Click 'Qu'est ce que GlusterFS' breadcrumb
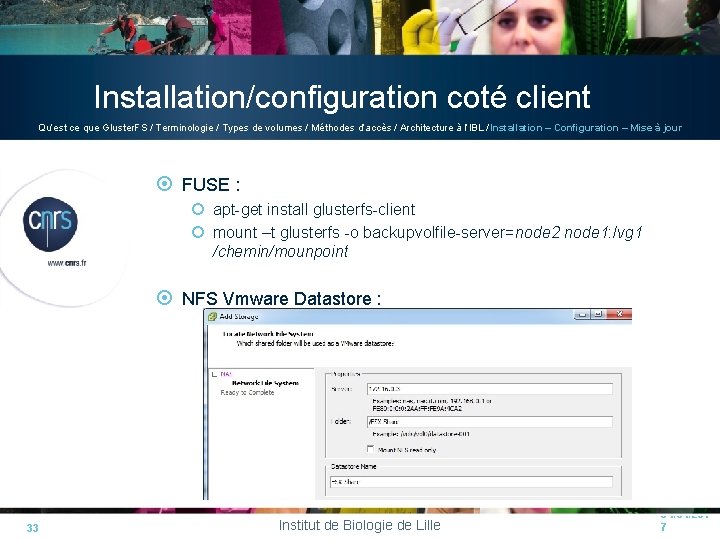This screenshot has height=540, width=720. click(x=93, y=128)
